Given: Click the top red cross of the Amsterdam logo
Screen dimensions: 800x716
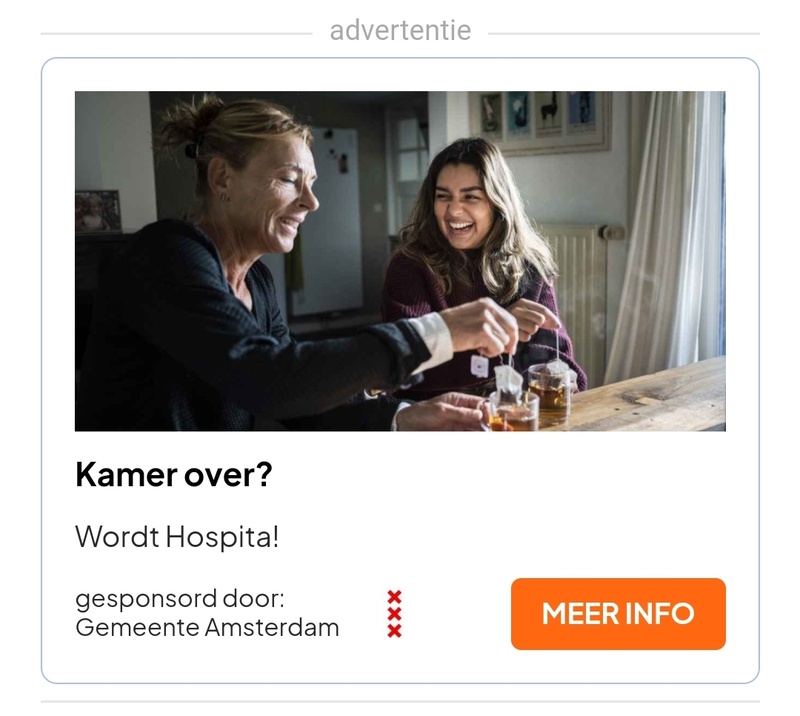Looking at the screenshot, I should [x=394, y=597].
